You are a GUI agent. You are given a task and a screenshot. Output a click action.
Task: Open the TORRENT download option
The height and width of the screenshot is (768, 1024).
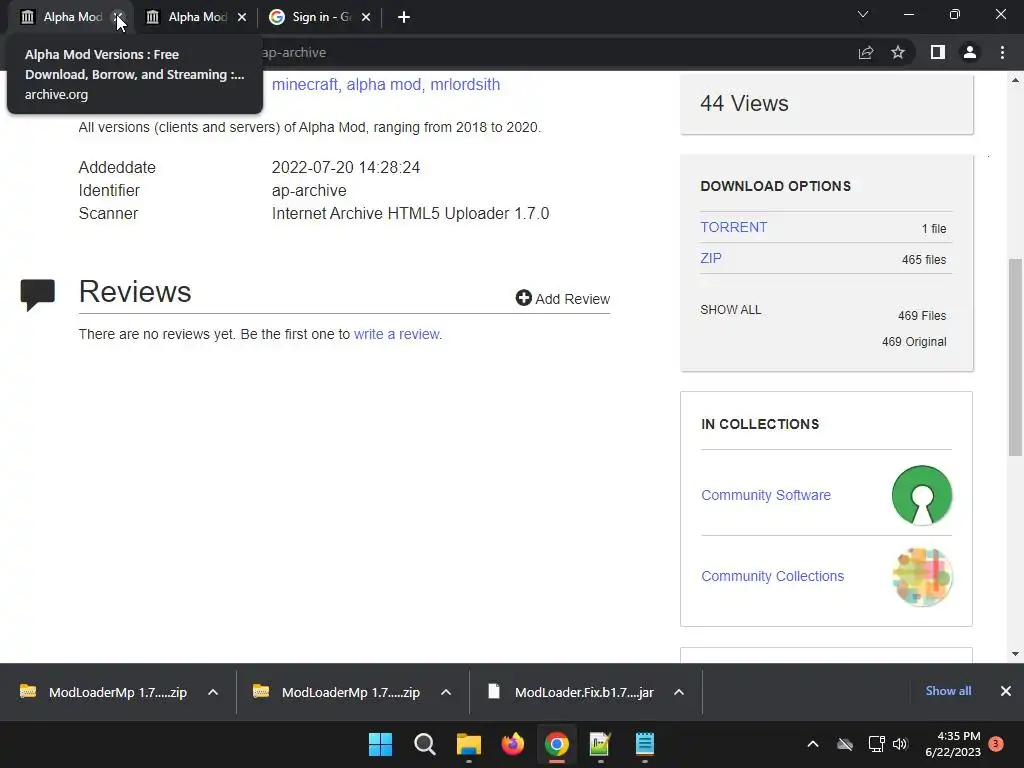click(x=733, y=227)
